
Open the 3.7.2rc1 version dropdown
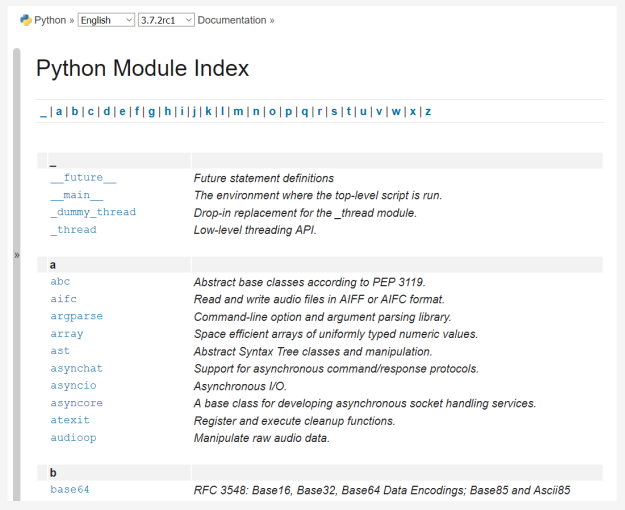pos(166,20)
